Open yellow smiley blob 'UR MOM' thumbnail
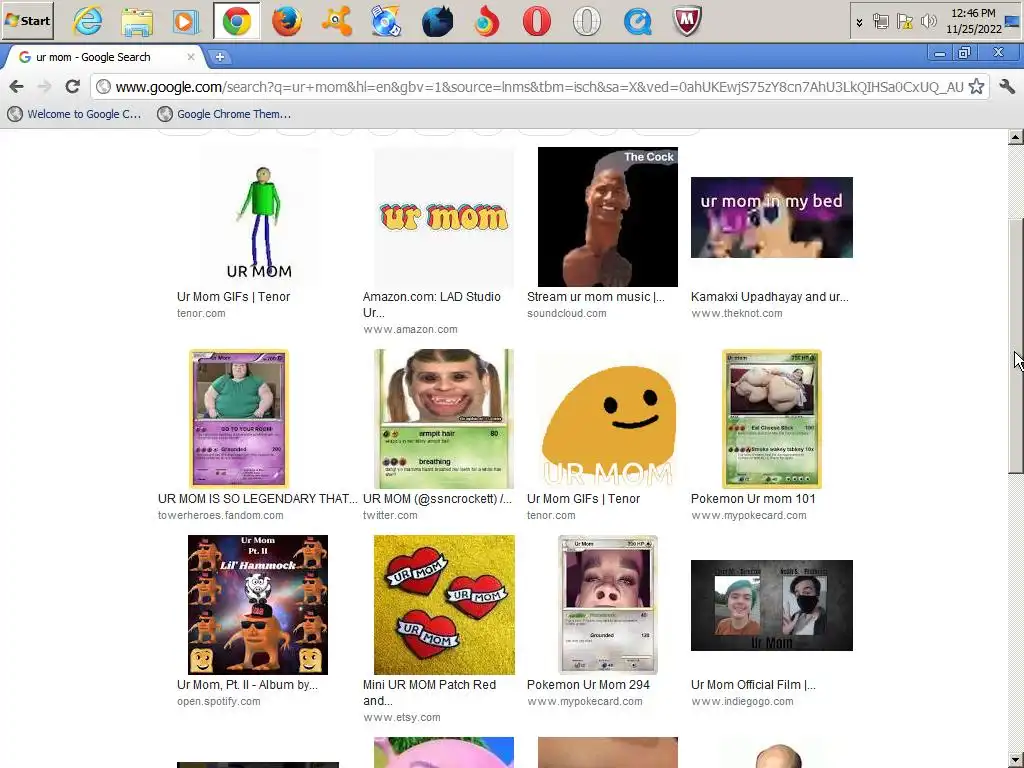The image size is (1024, 768). (x=607, y=419)
